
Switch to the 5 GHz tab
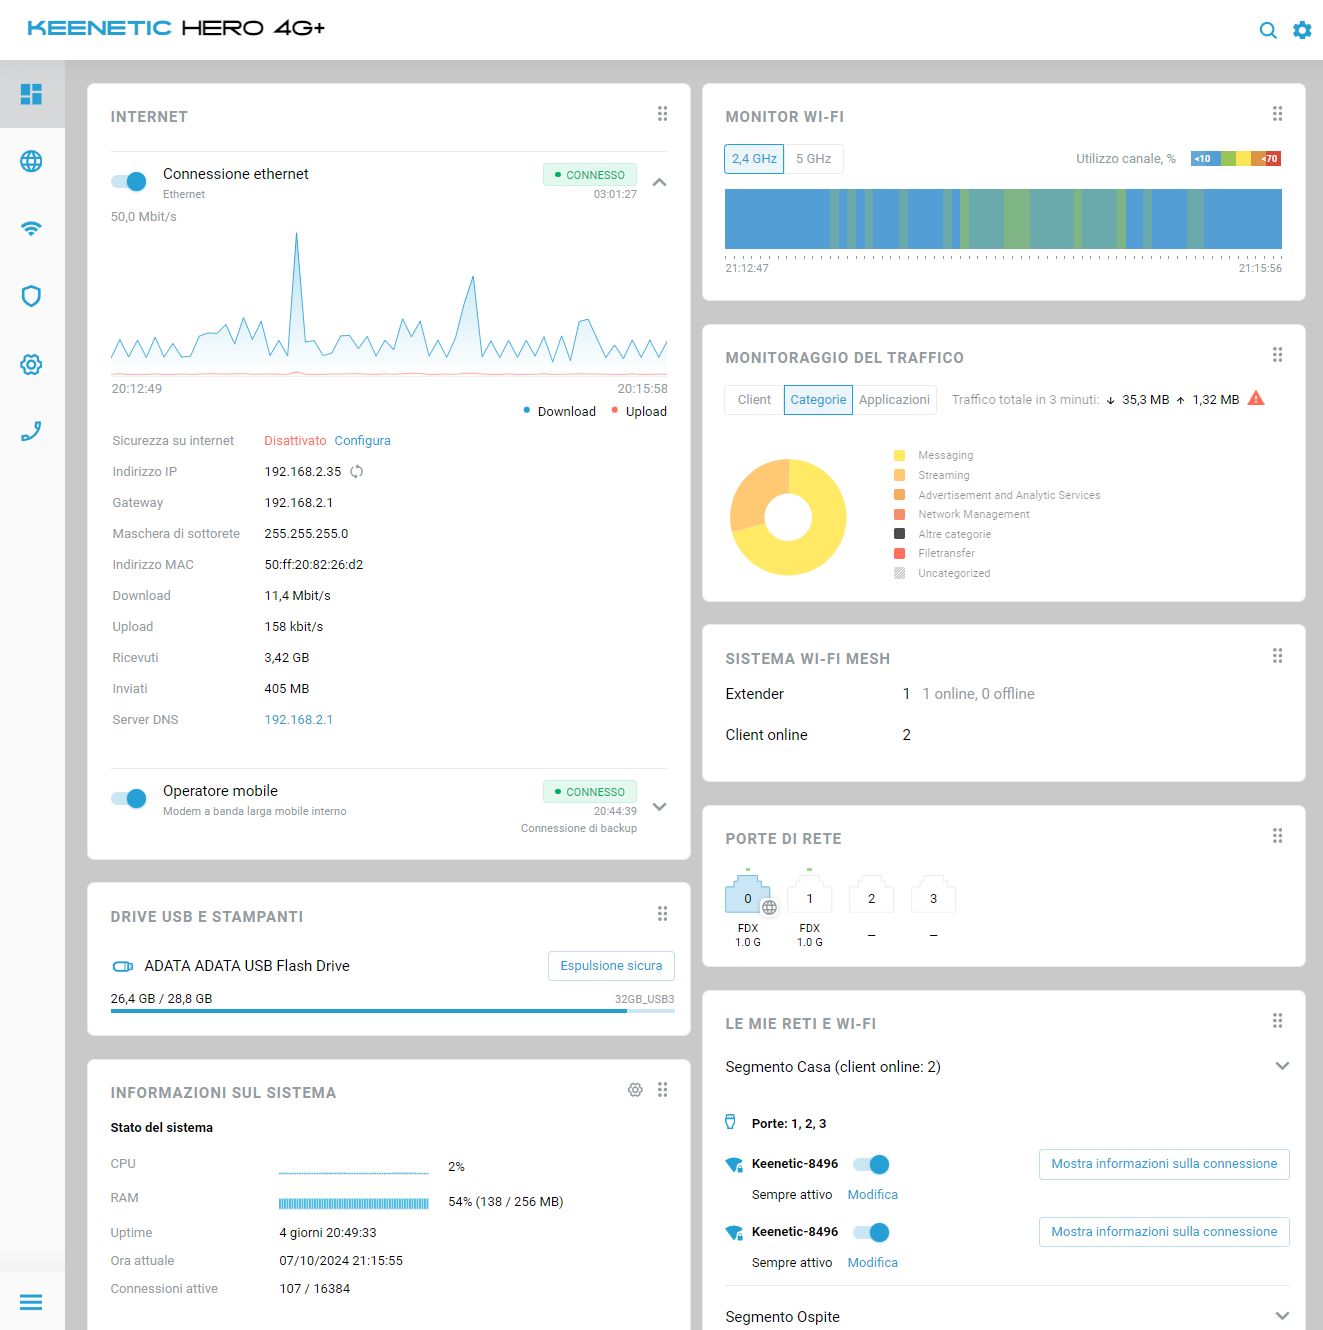(813, 159)
